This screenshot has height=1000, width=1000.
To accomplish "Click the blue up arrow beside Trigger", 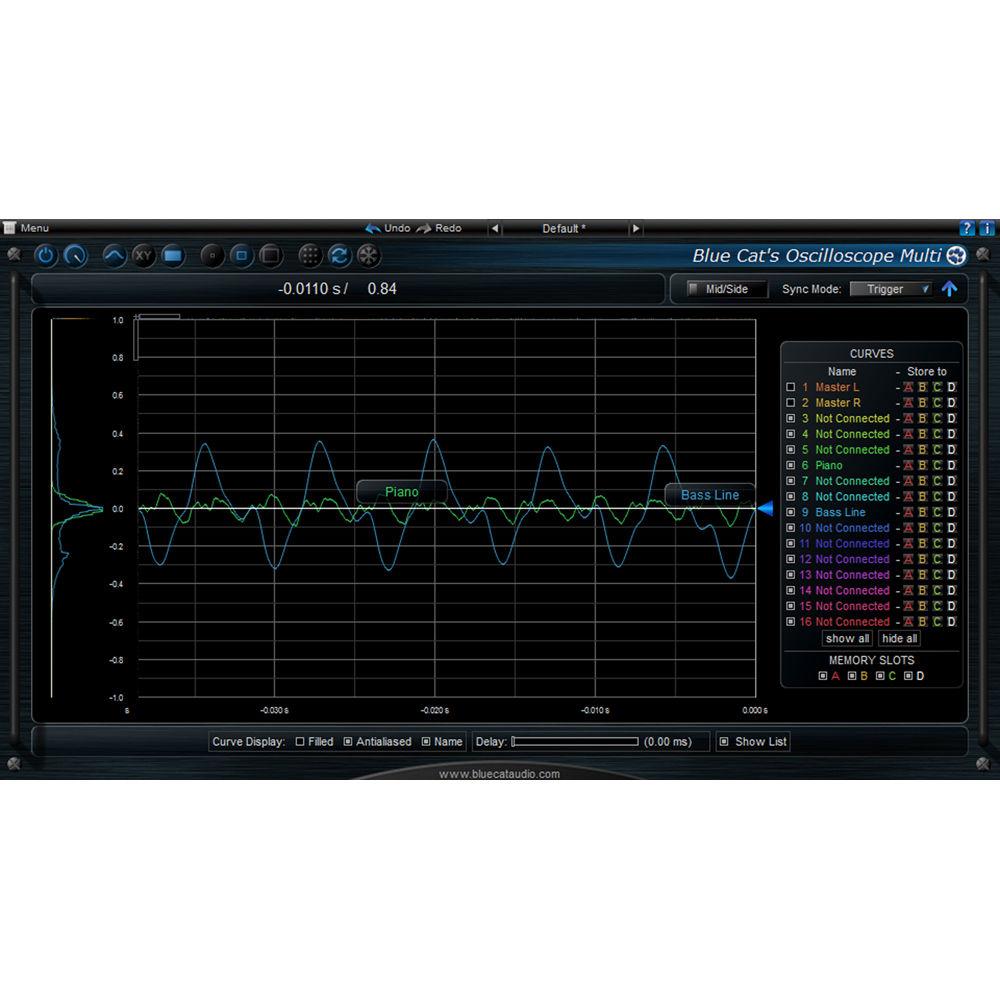I will click(949, 289).
